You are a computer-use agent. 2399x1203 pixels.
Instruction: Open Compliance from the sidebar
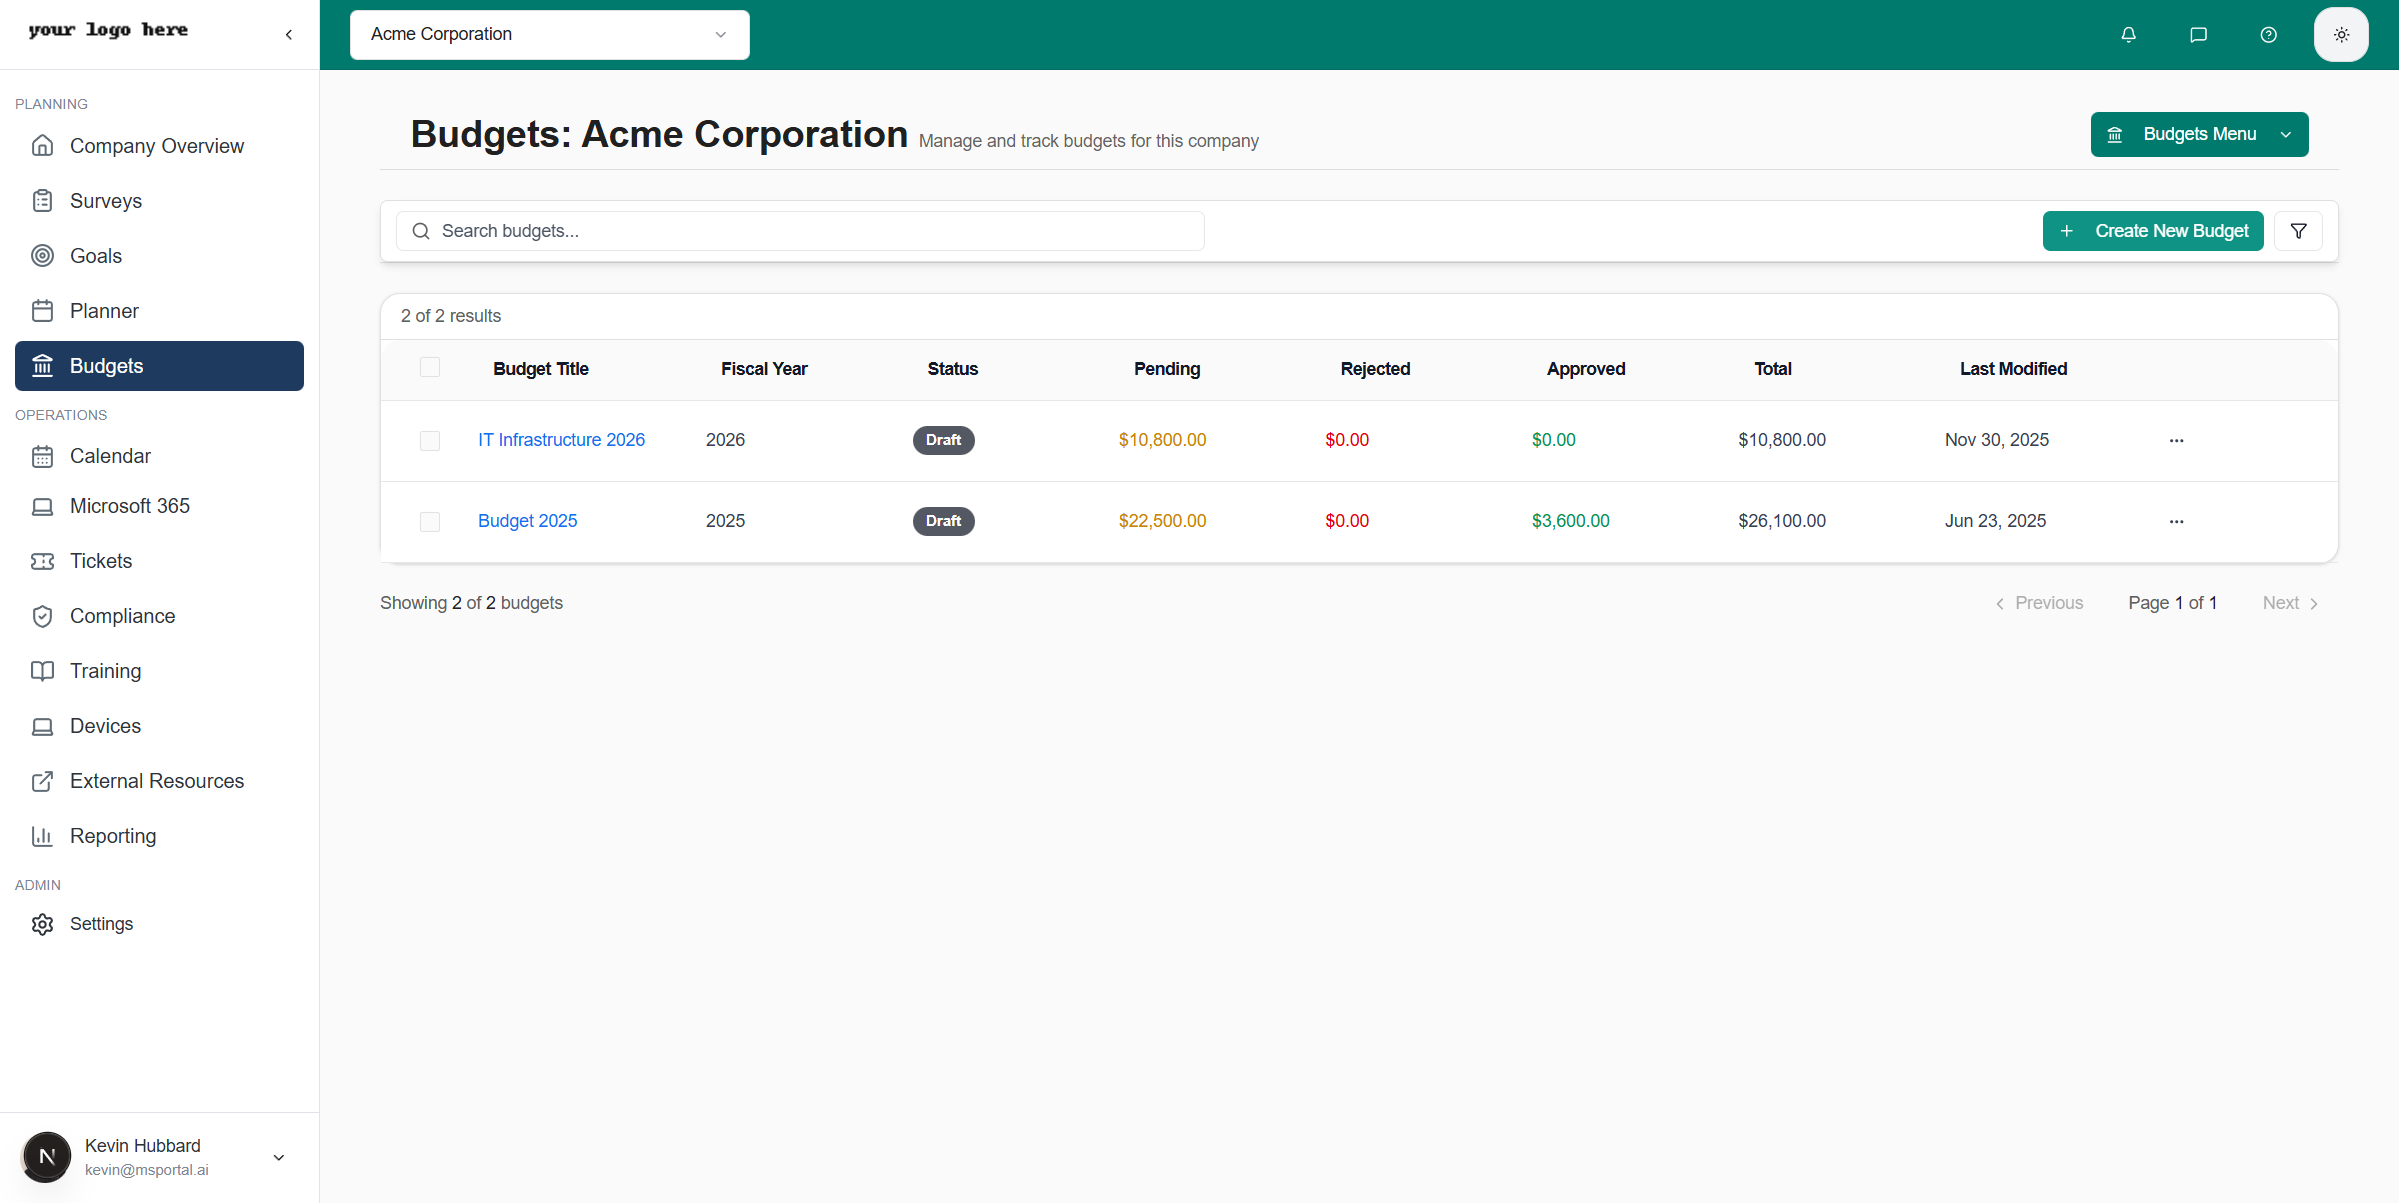pos(122,616)
